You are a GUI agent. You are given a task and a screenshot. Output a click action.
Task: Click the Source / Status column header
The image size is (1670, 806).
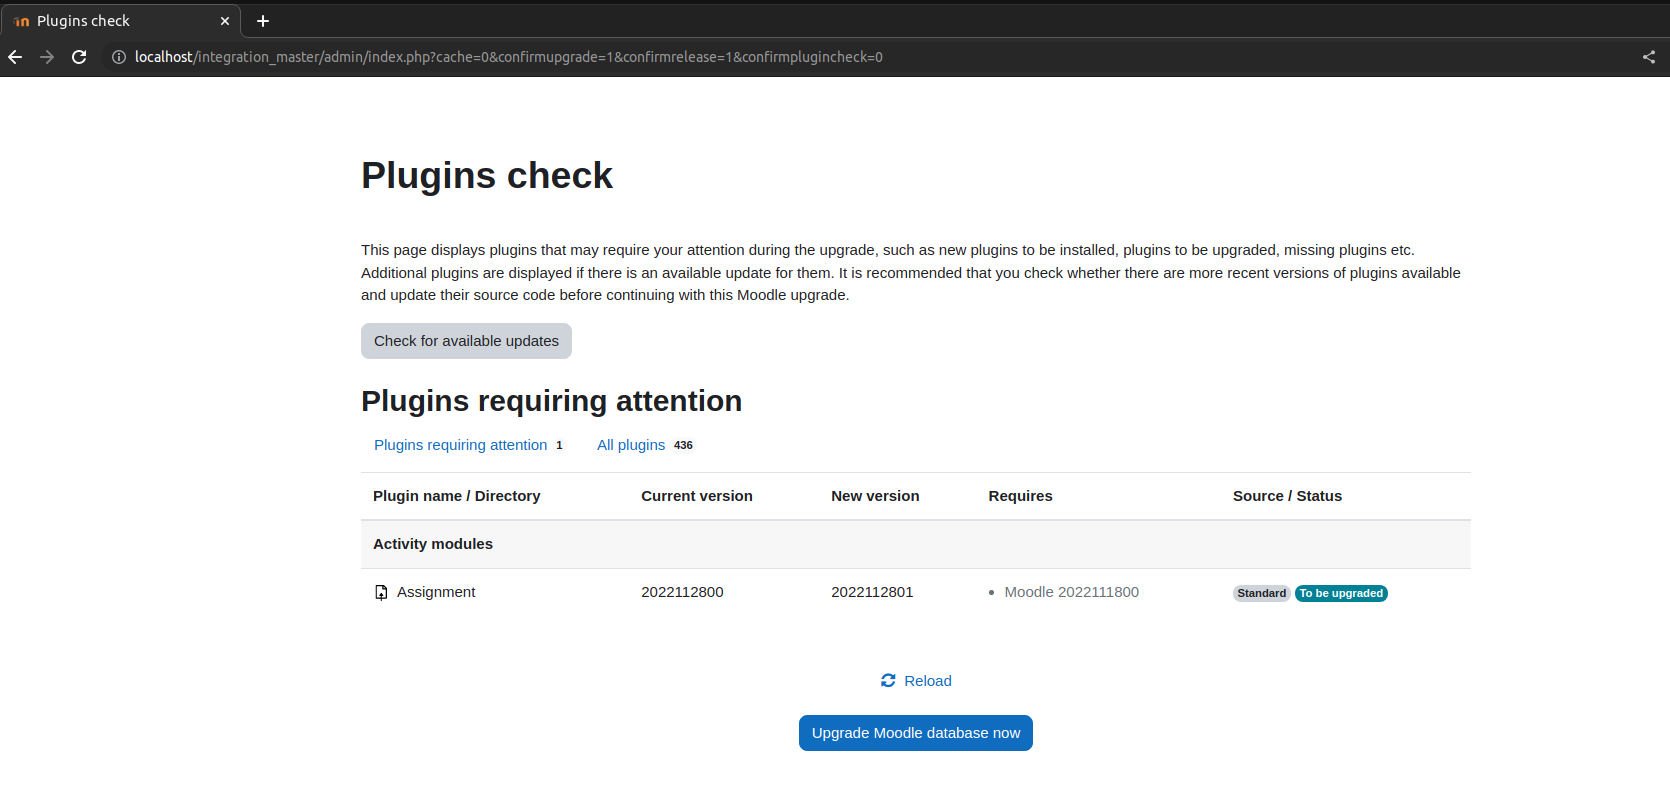click(x=1287, y=496)
